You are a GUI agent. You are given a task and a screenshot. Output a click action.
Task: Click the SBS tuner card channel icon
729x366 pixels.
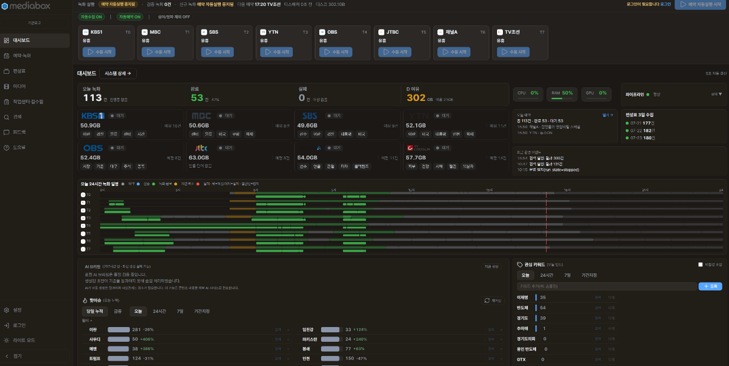click(204, 32)
